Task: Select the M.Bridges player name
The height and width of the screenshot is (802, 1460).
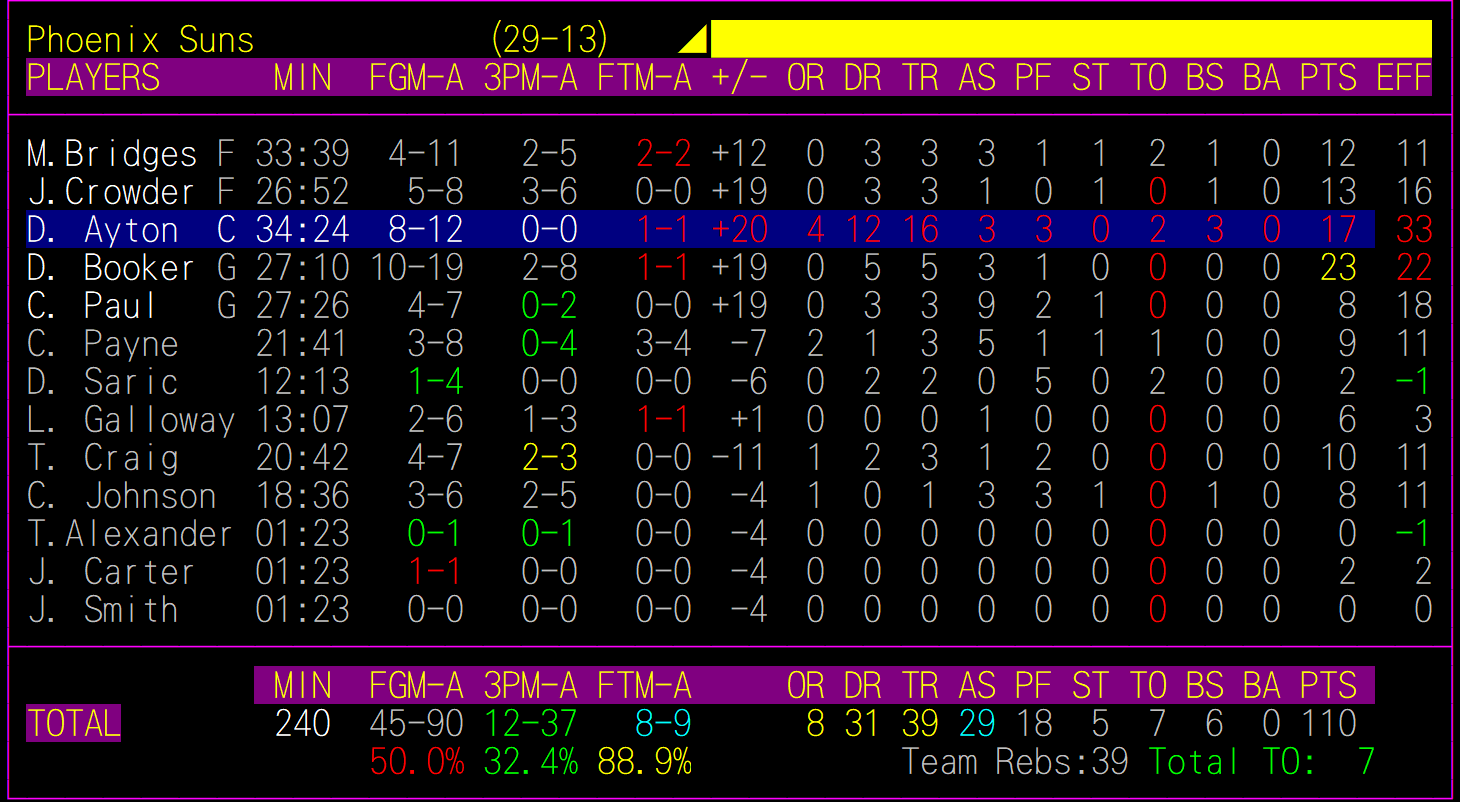Action: point(112,154)
